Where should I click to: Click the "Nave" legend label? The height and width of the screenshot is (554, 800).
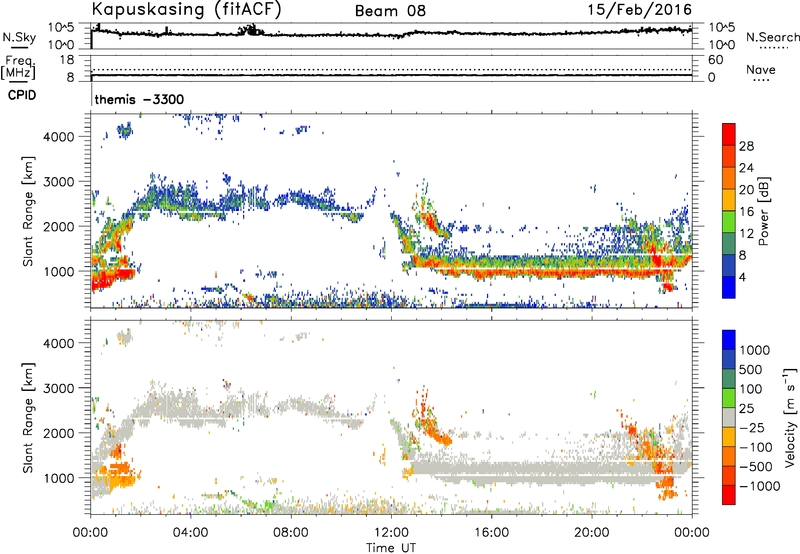click(x=761, y=69)
